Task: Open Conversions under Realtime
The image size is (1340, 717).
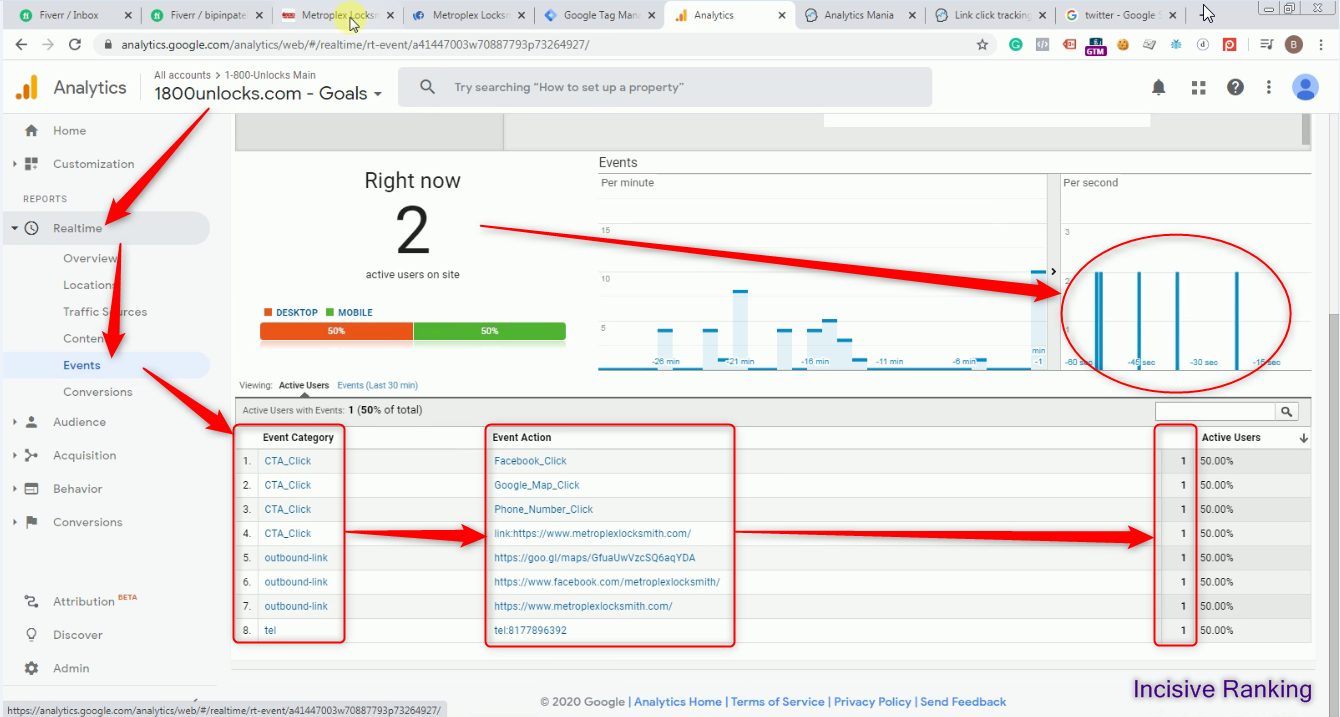Action: coord(98,392)
